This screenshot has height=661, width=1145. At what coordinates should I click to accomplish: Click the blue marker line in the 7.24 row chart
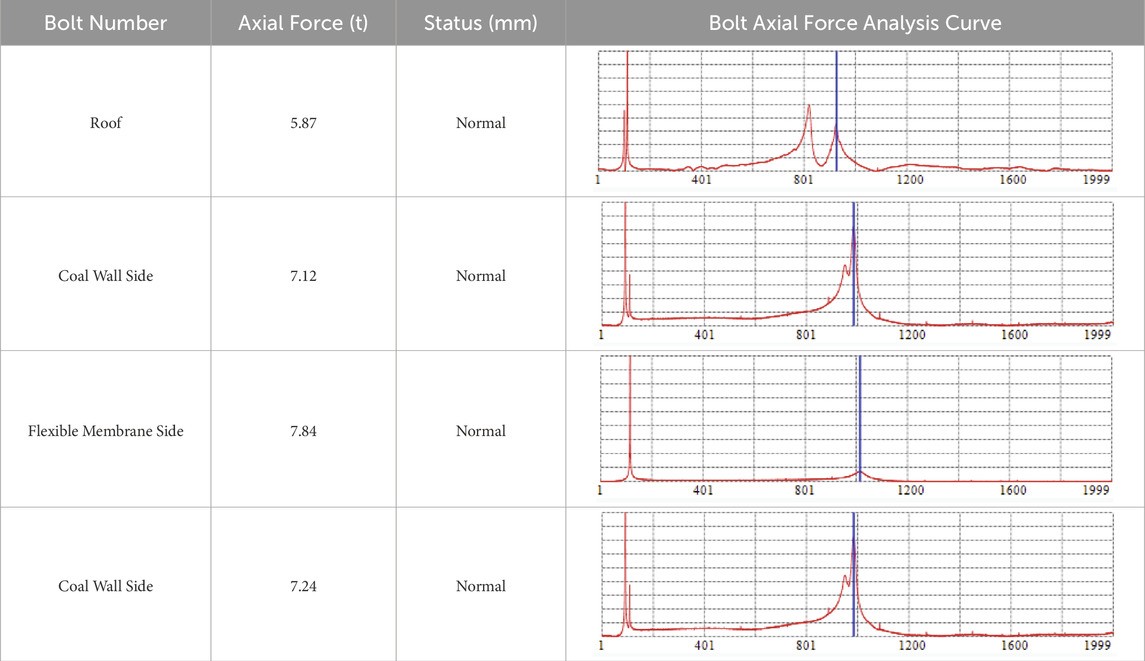[x=853, y=574]
